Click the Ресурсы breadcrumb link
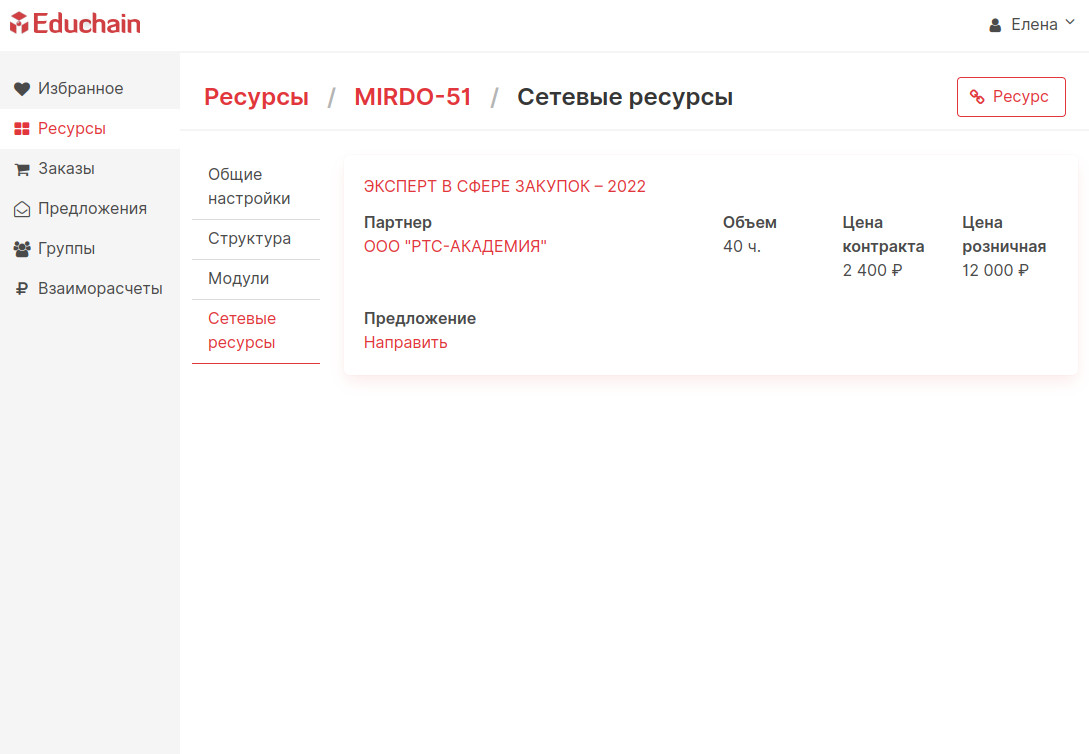 point(256,97)
